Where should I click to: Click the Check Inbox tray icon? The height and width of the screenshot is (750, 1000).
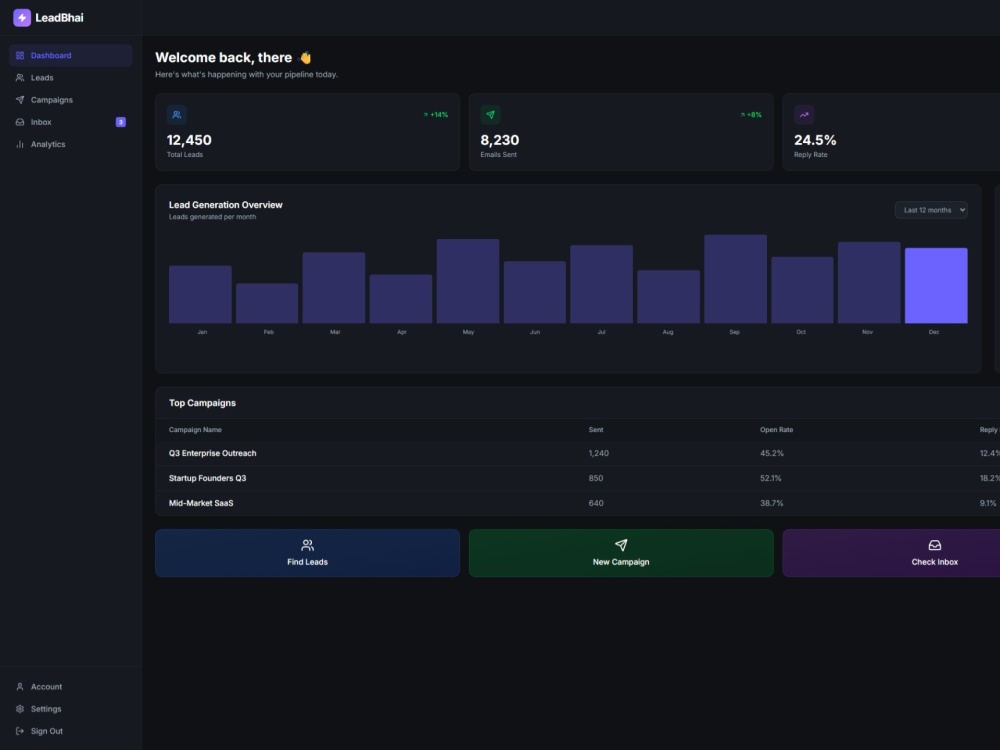click(x=935, y=545)
